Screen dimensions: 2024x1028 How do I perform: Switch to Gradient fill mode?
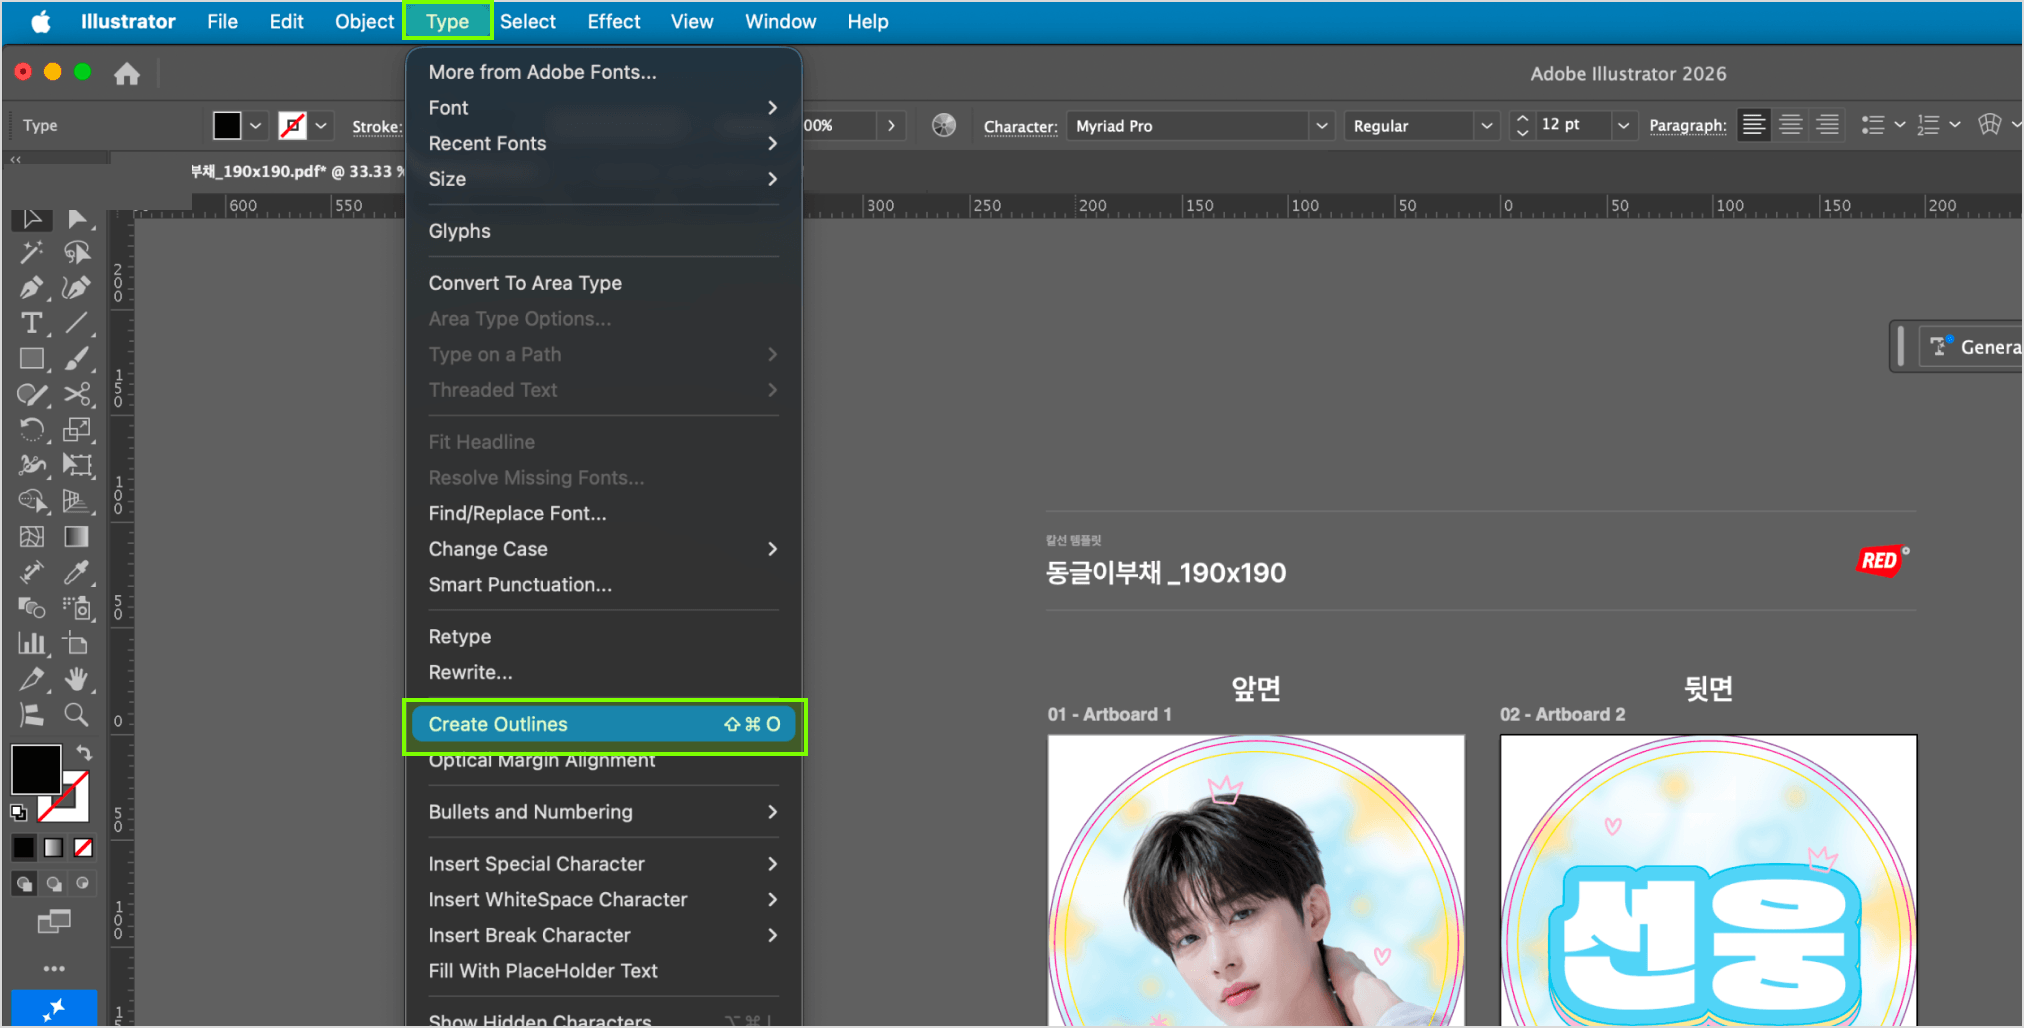[54, 848]
